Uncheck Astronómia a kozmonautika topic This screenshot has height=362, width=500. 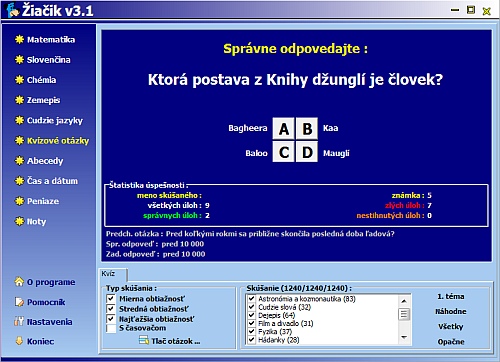[252, 299]
